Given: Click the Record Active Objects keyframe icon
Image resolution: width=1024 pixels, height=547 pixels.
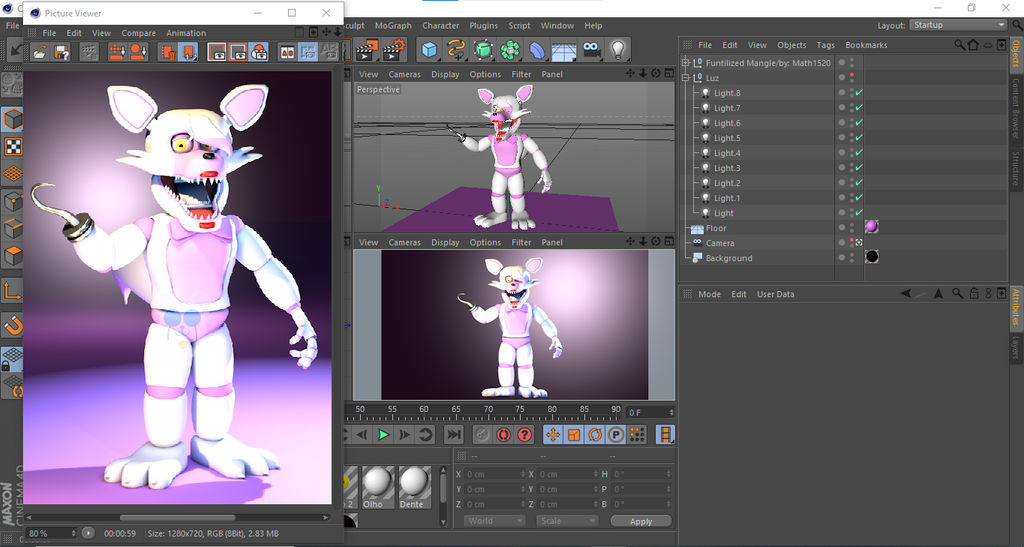Looking at the screenshot, I should pyautogui.click(x=482, y=434).
